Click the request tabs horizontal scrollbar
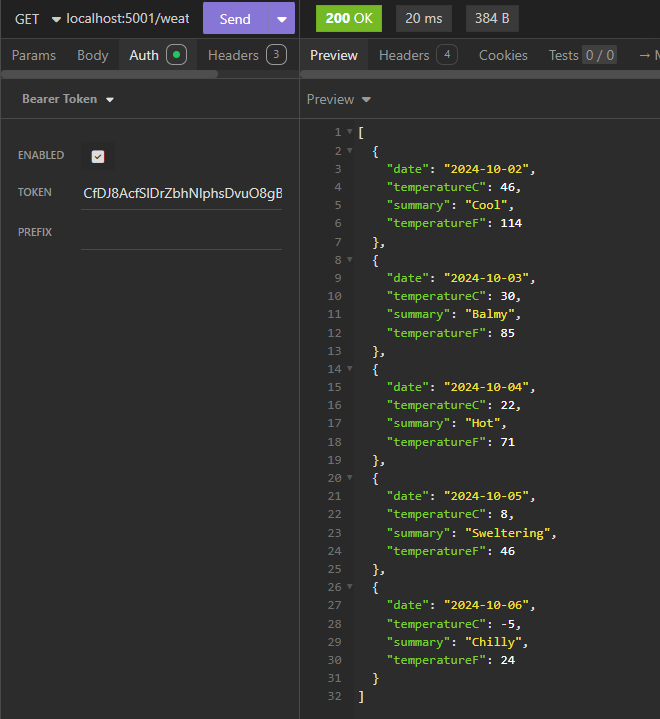This screenshot has width=660, height=719. [109, 74]
